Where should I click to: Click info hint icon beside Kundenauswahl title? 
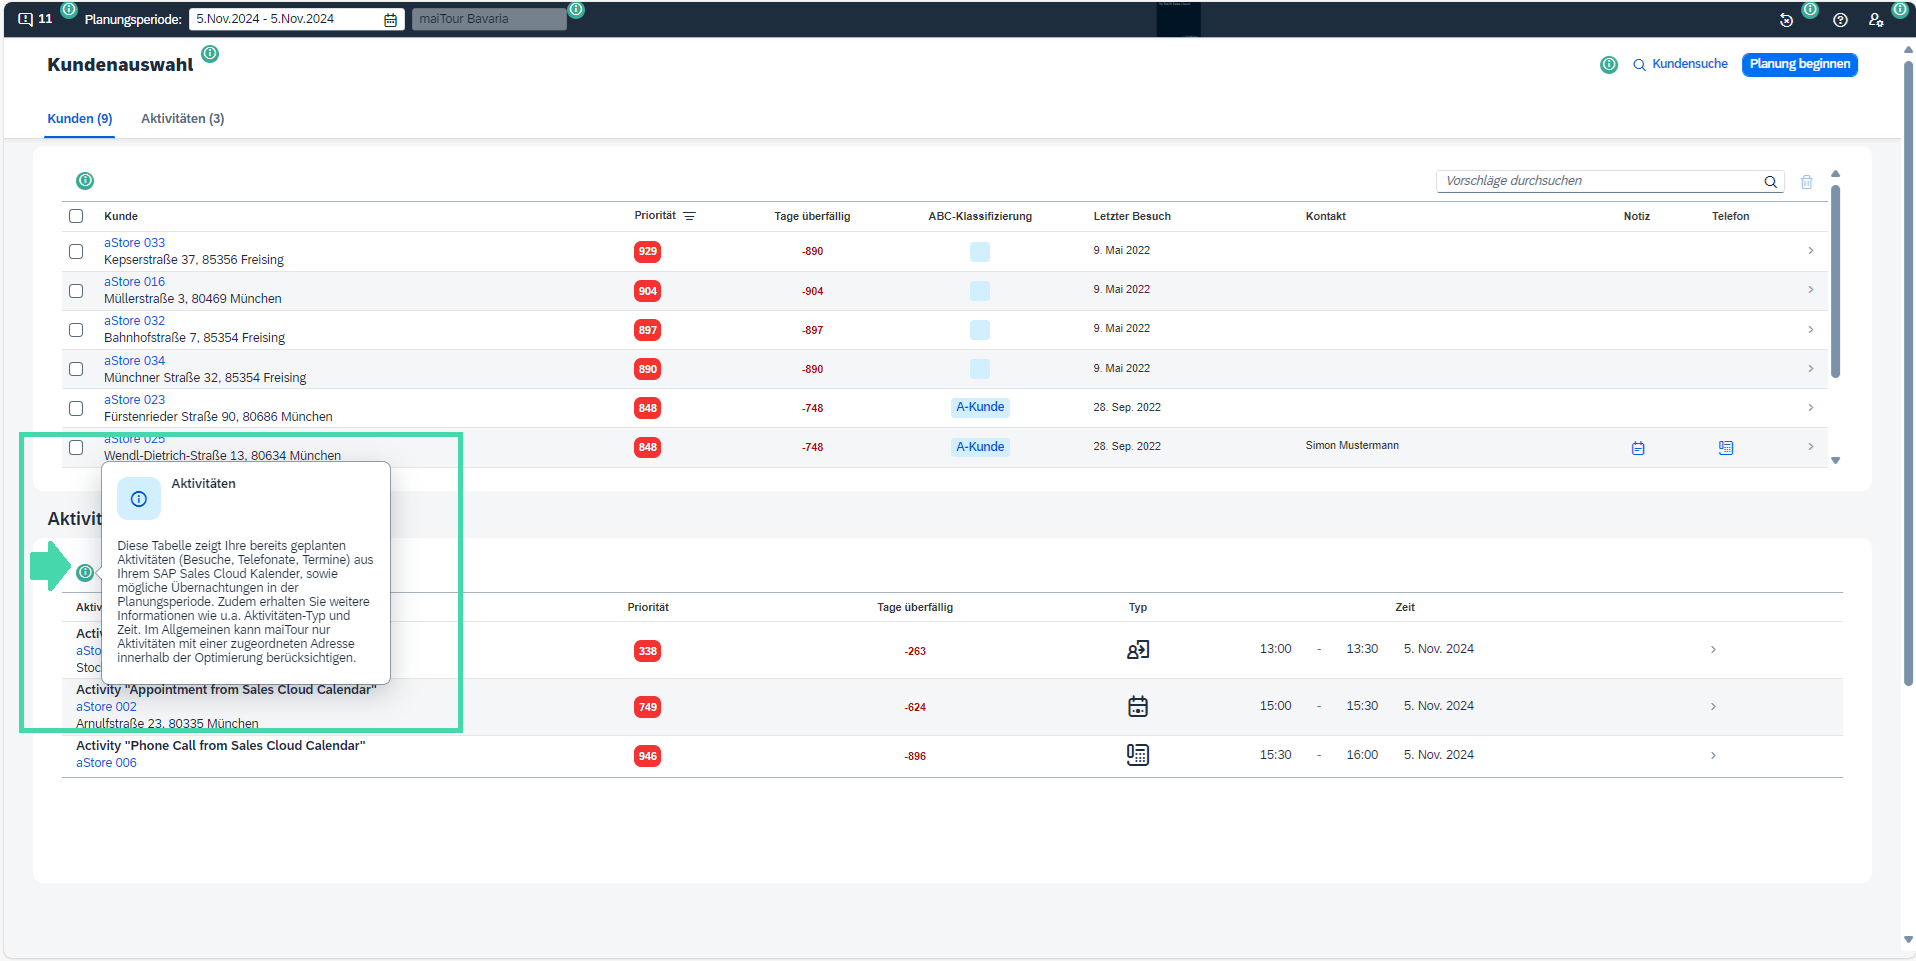(210, 53)
